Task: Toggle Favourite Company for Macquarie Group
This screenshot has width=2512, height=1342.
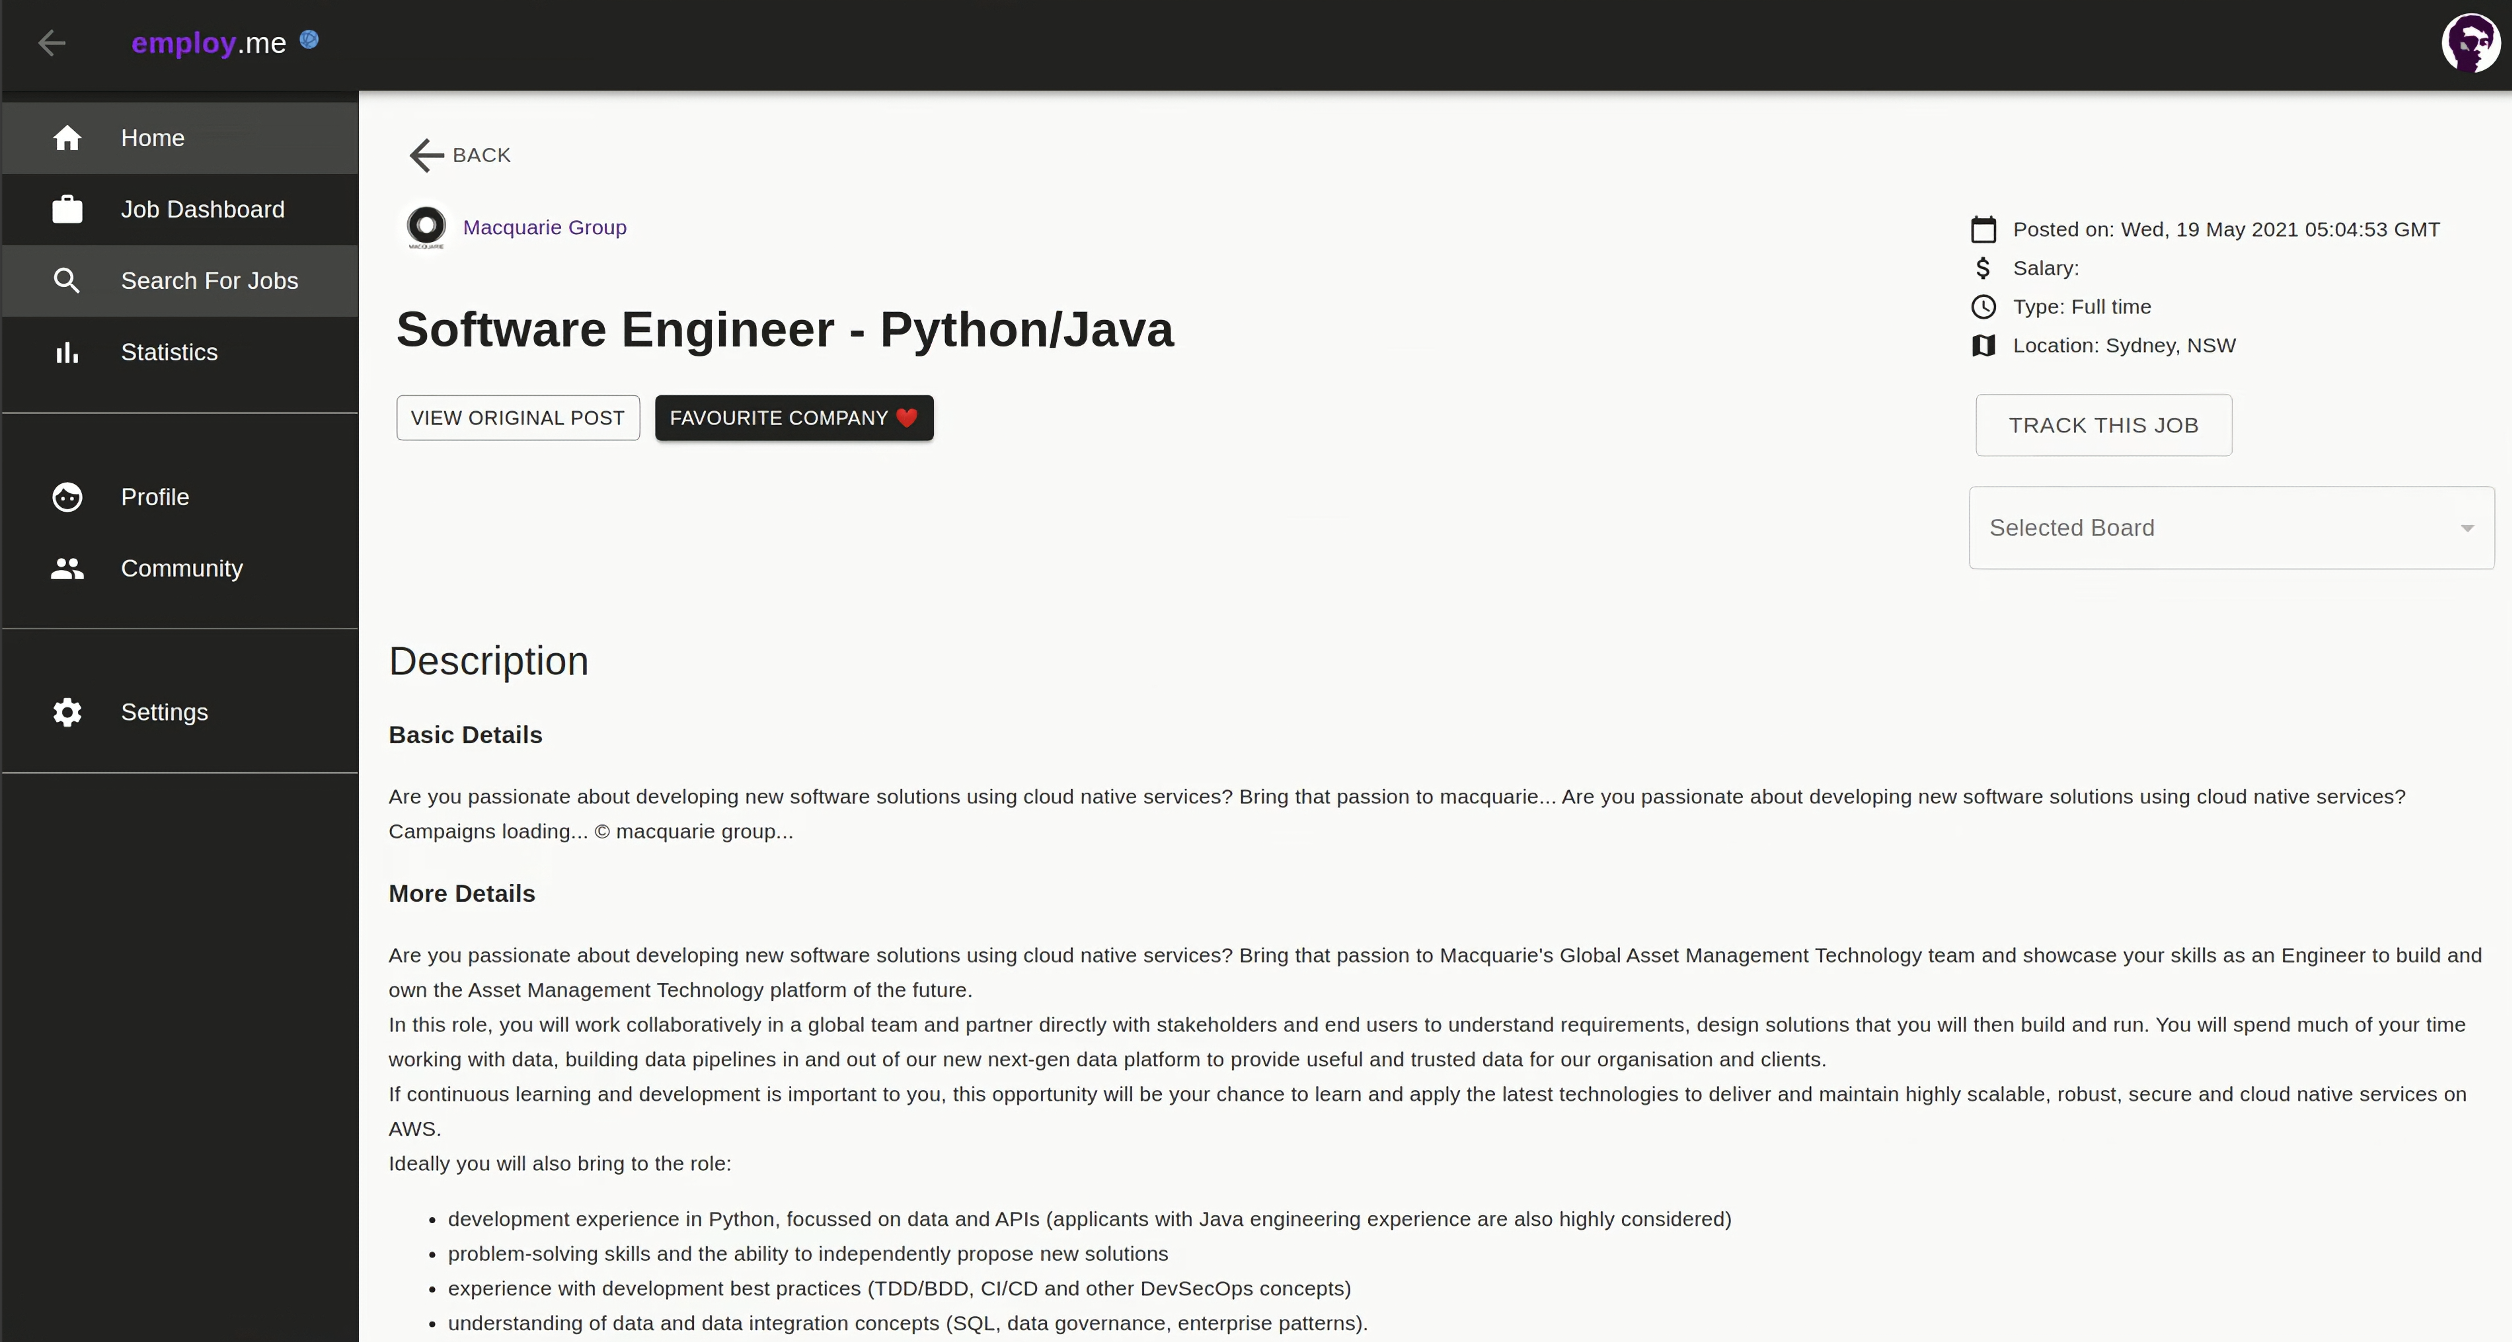Action: pos(793,417)
